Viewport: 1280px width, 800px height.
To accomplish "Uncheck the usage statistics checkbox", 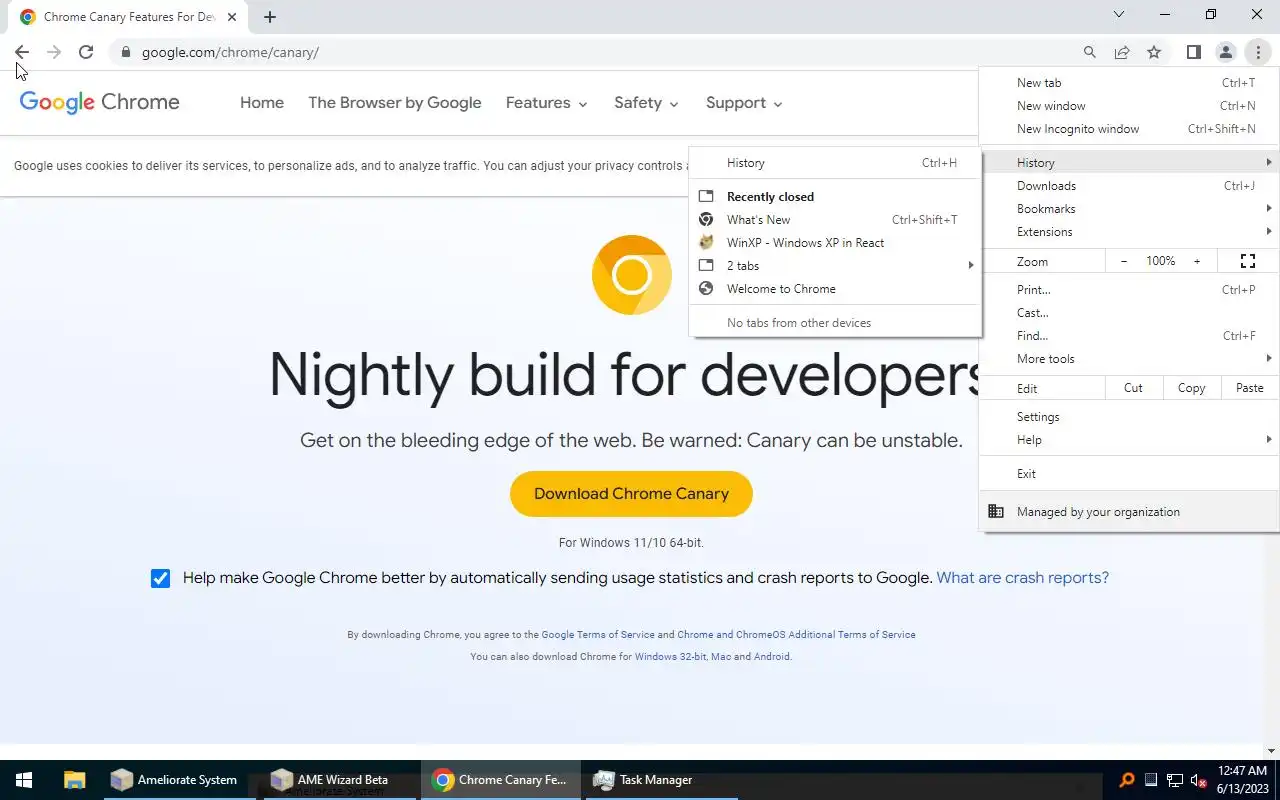I will (x=160, y=578).
